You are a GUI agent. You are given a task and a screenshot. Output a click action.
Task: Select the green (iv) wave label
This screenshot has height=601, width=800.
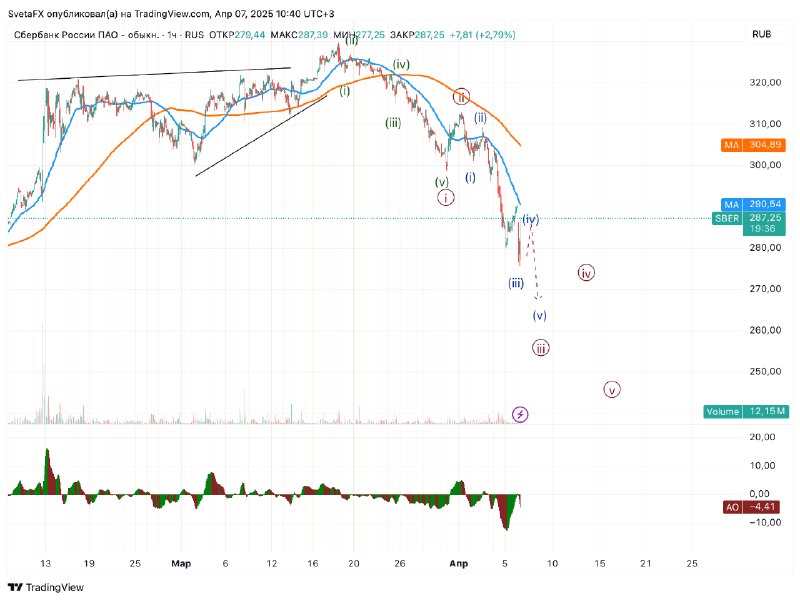pos(402,64)
